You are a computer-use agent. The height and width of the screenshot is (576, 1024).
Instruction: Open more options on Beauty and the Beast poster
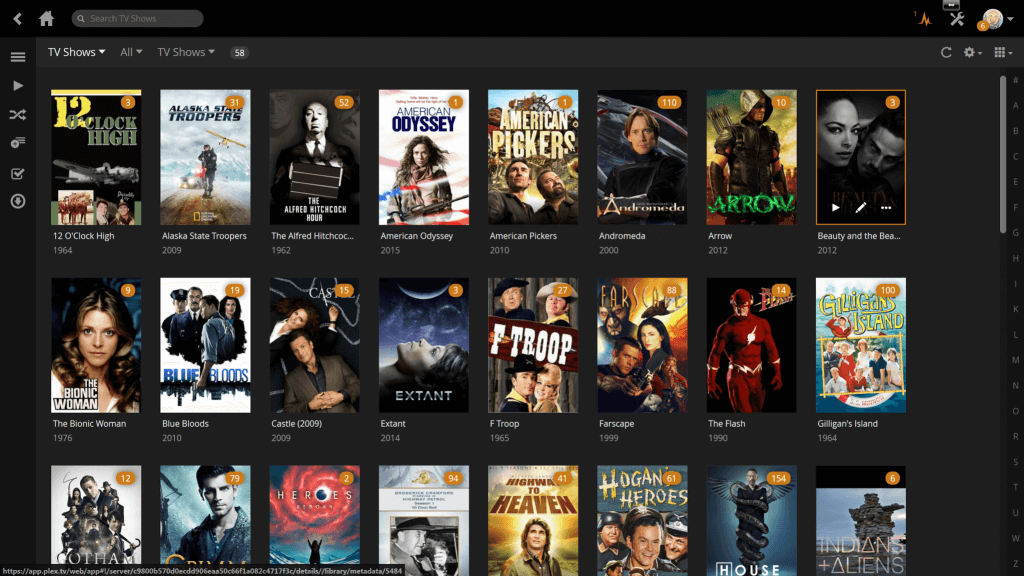tap(886, 208)
